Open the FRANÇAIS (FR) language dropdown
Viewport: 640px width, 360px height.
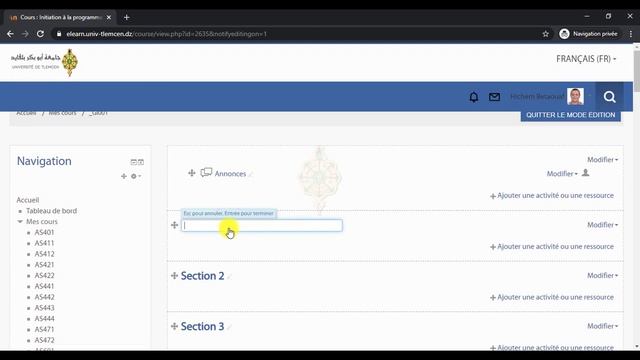586,59
